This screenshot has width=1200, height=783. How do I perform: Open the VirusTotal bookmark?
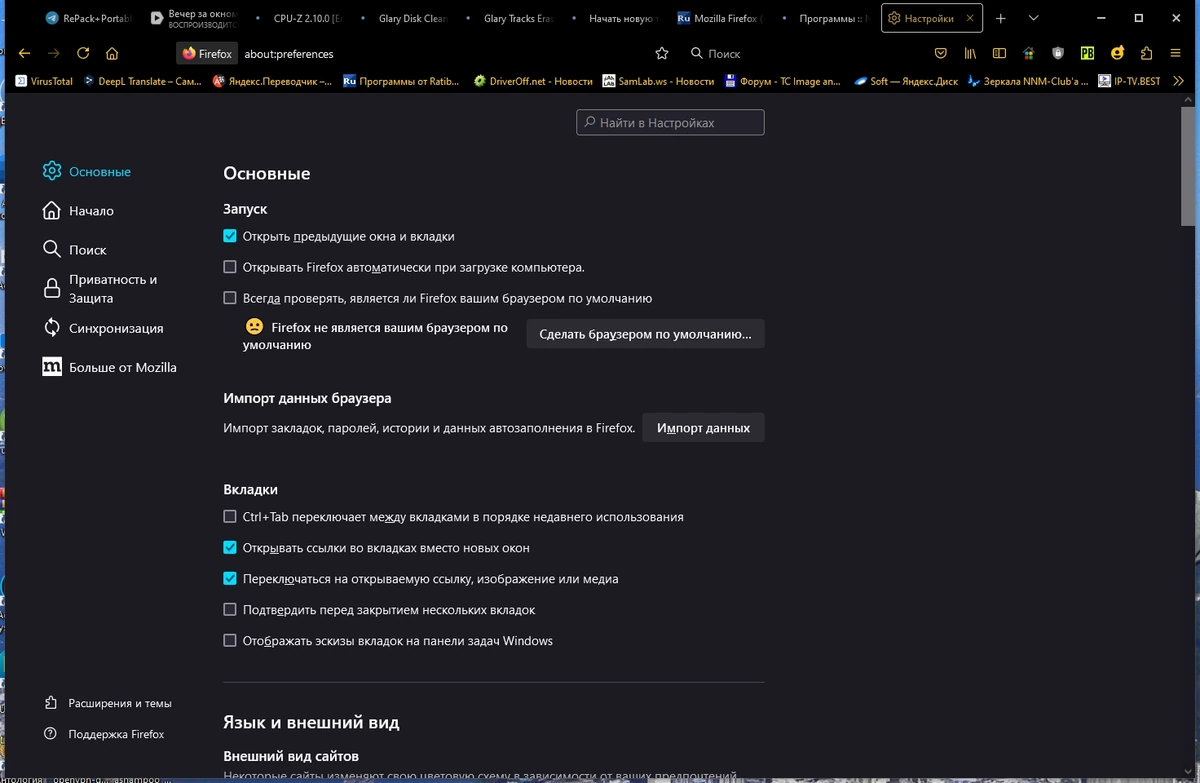click(x=44, y=81)
